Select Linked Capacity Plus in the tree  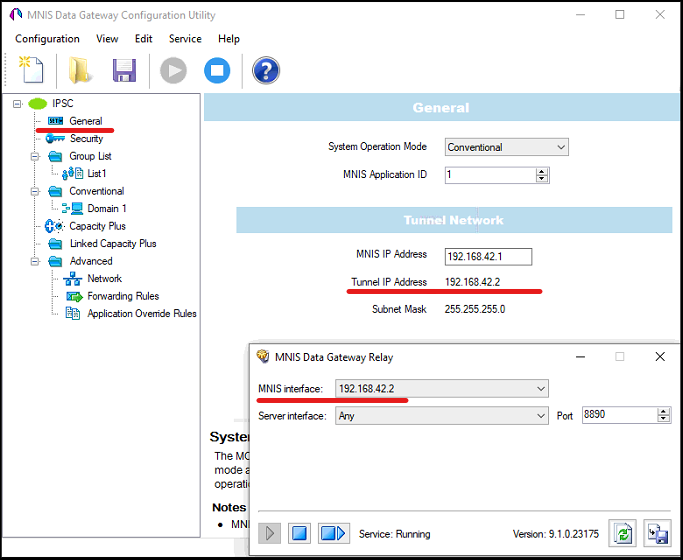coord(113,243)
